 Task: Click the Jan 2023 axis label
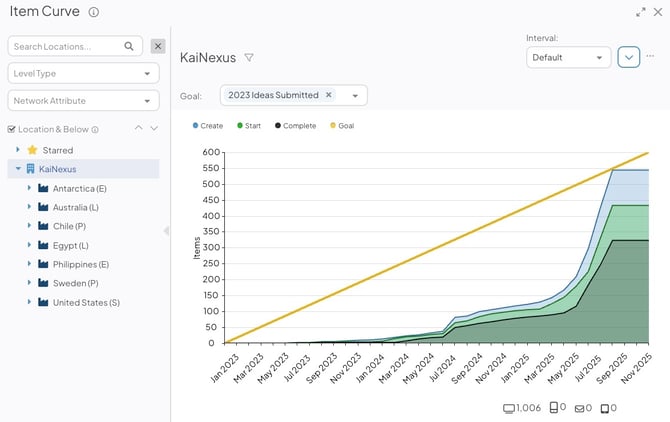pyautogui.click(x=225, y=368)
